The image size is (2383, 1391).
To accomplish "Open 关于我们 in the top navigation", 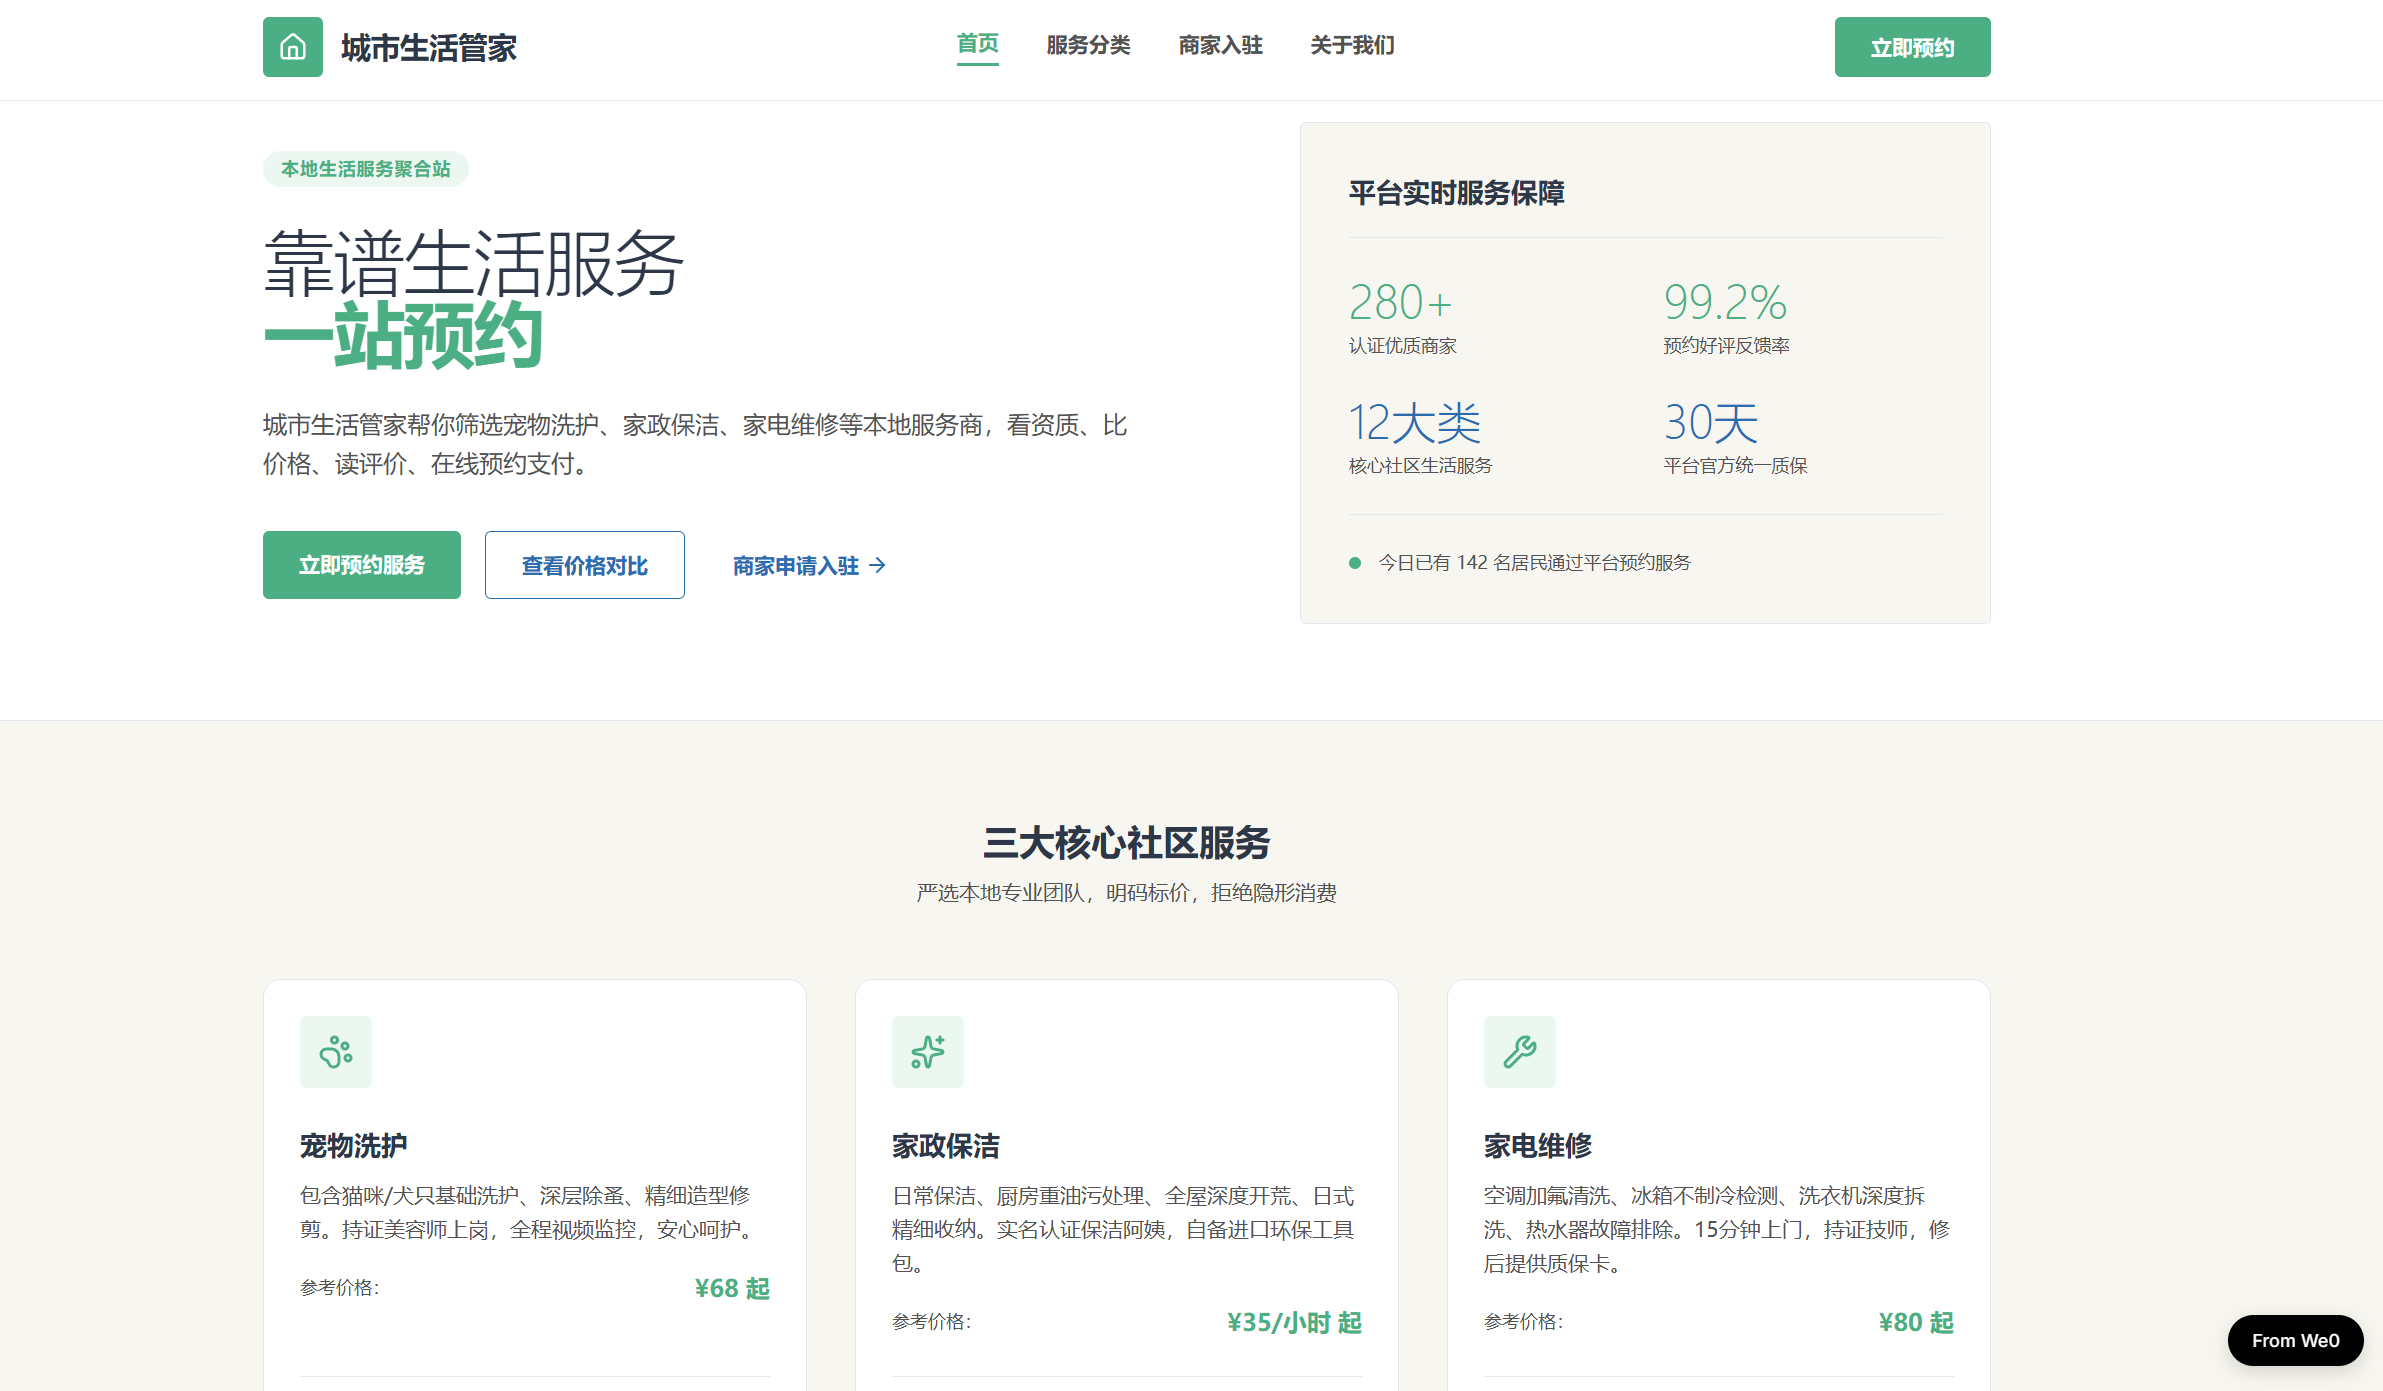I will [x=1352, y=45].
